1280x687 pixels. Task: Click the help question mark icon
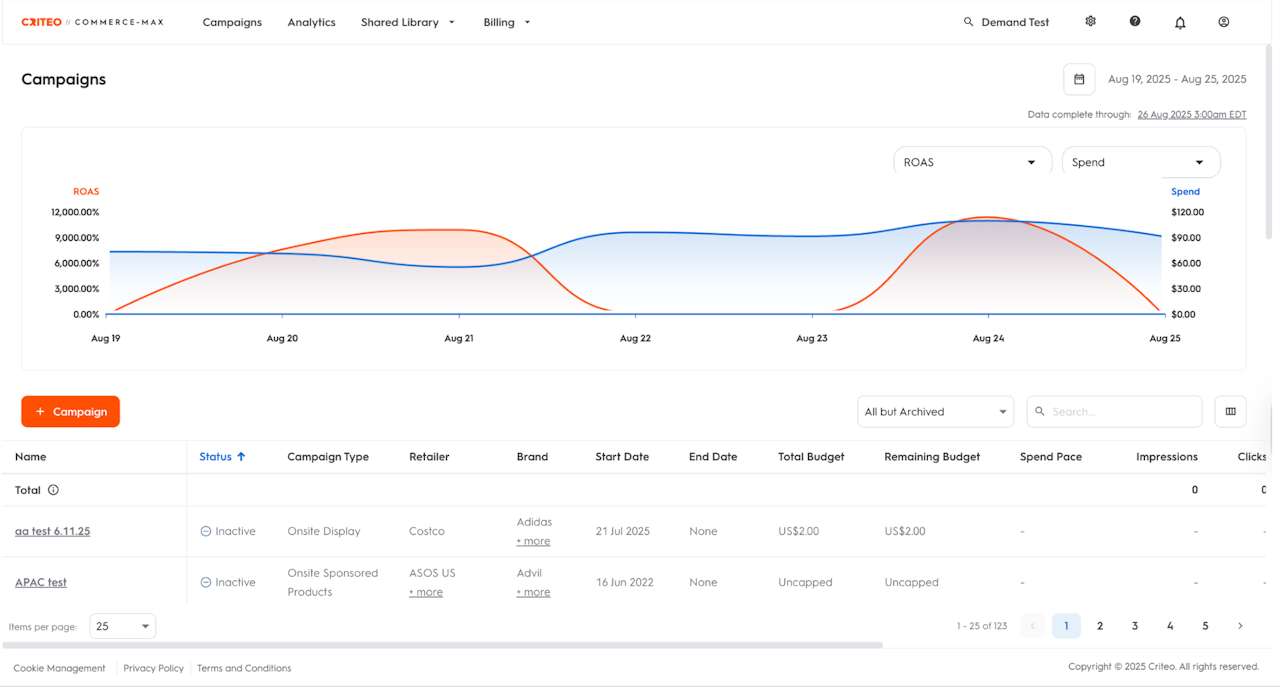coord(1135,21)
